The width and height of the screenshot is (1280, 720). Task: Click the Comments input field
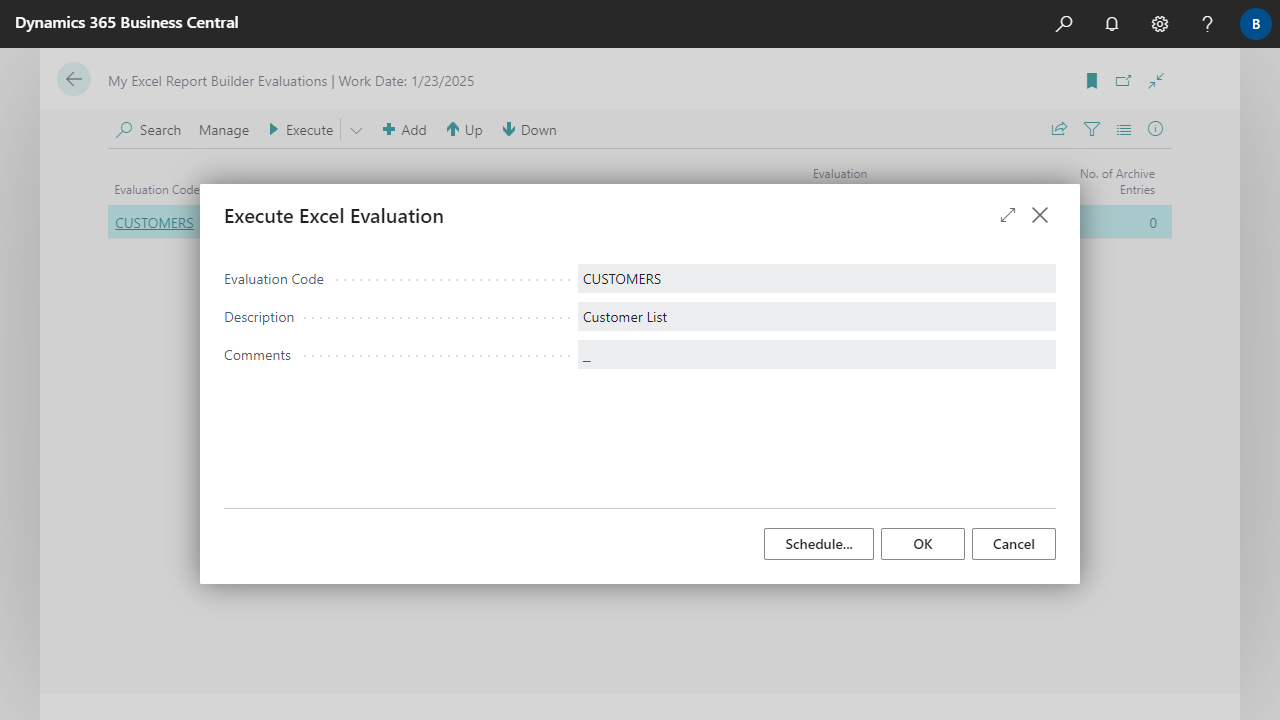pyautogui.click(x=816, y=355)
